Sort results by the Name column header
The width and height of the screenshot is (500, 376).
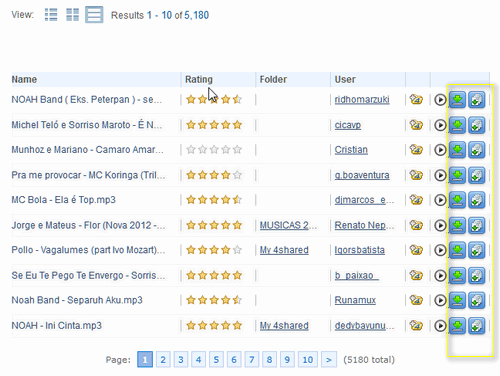coord(24,80)
